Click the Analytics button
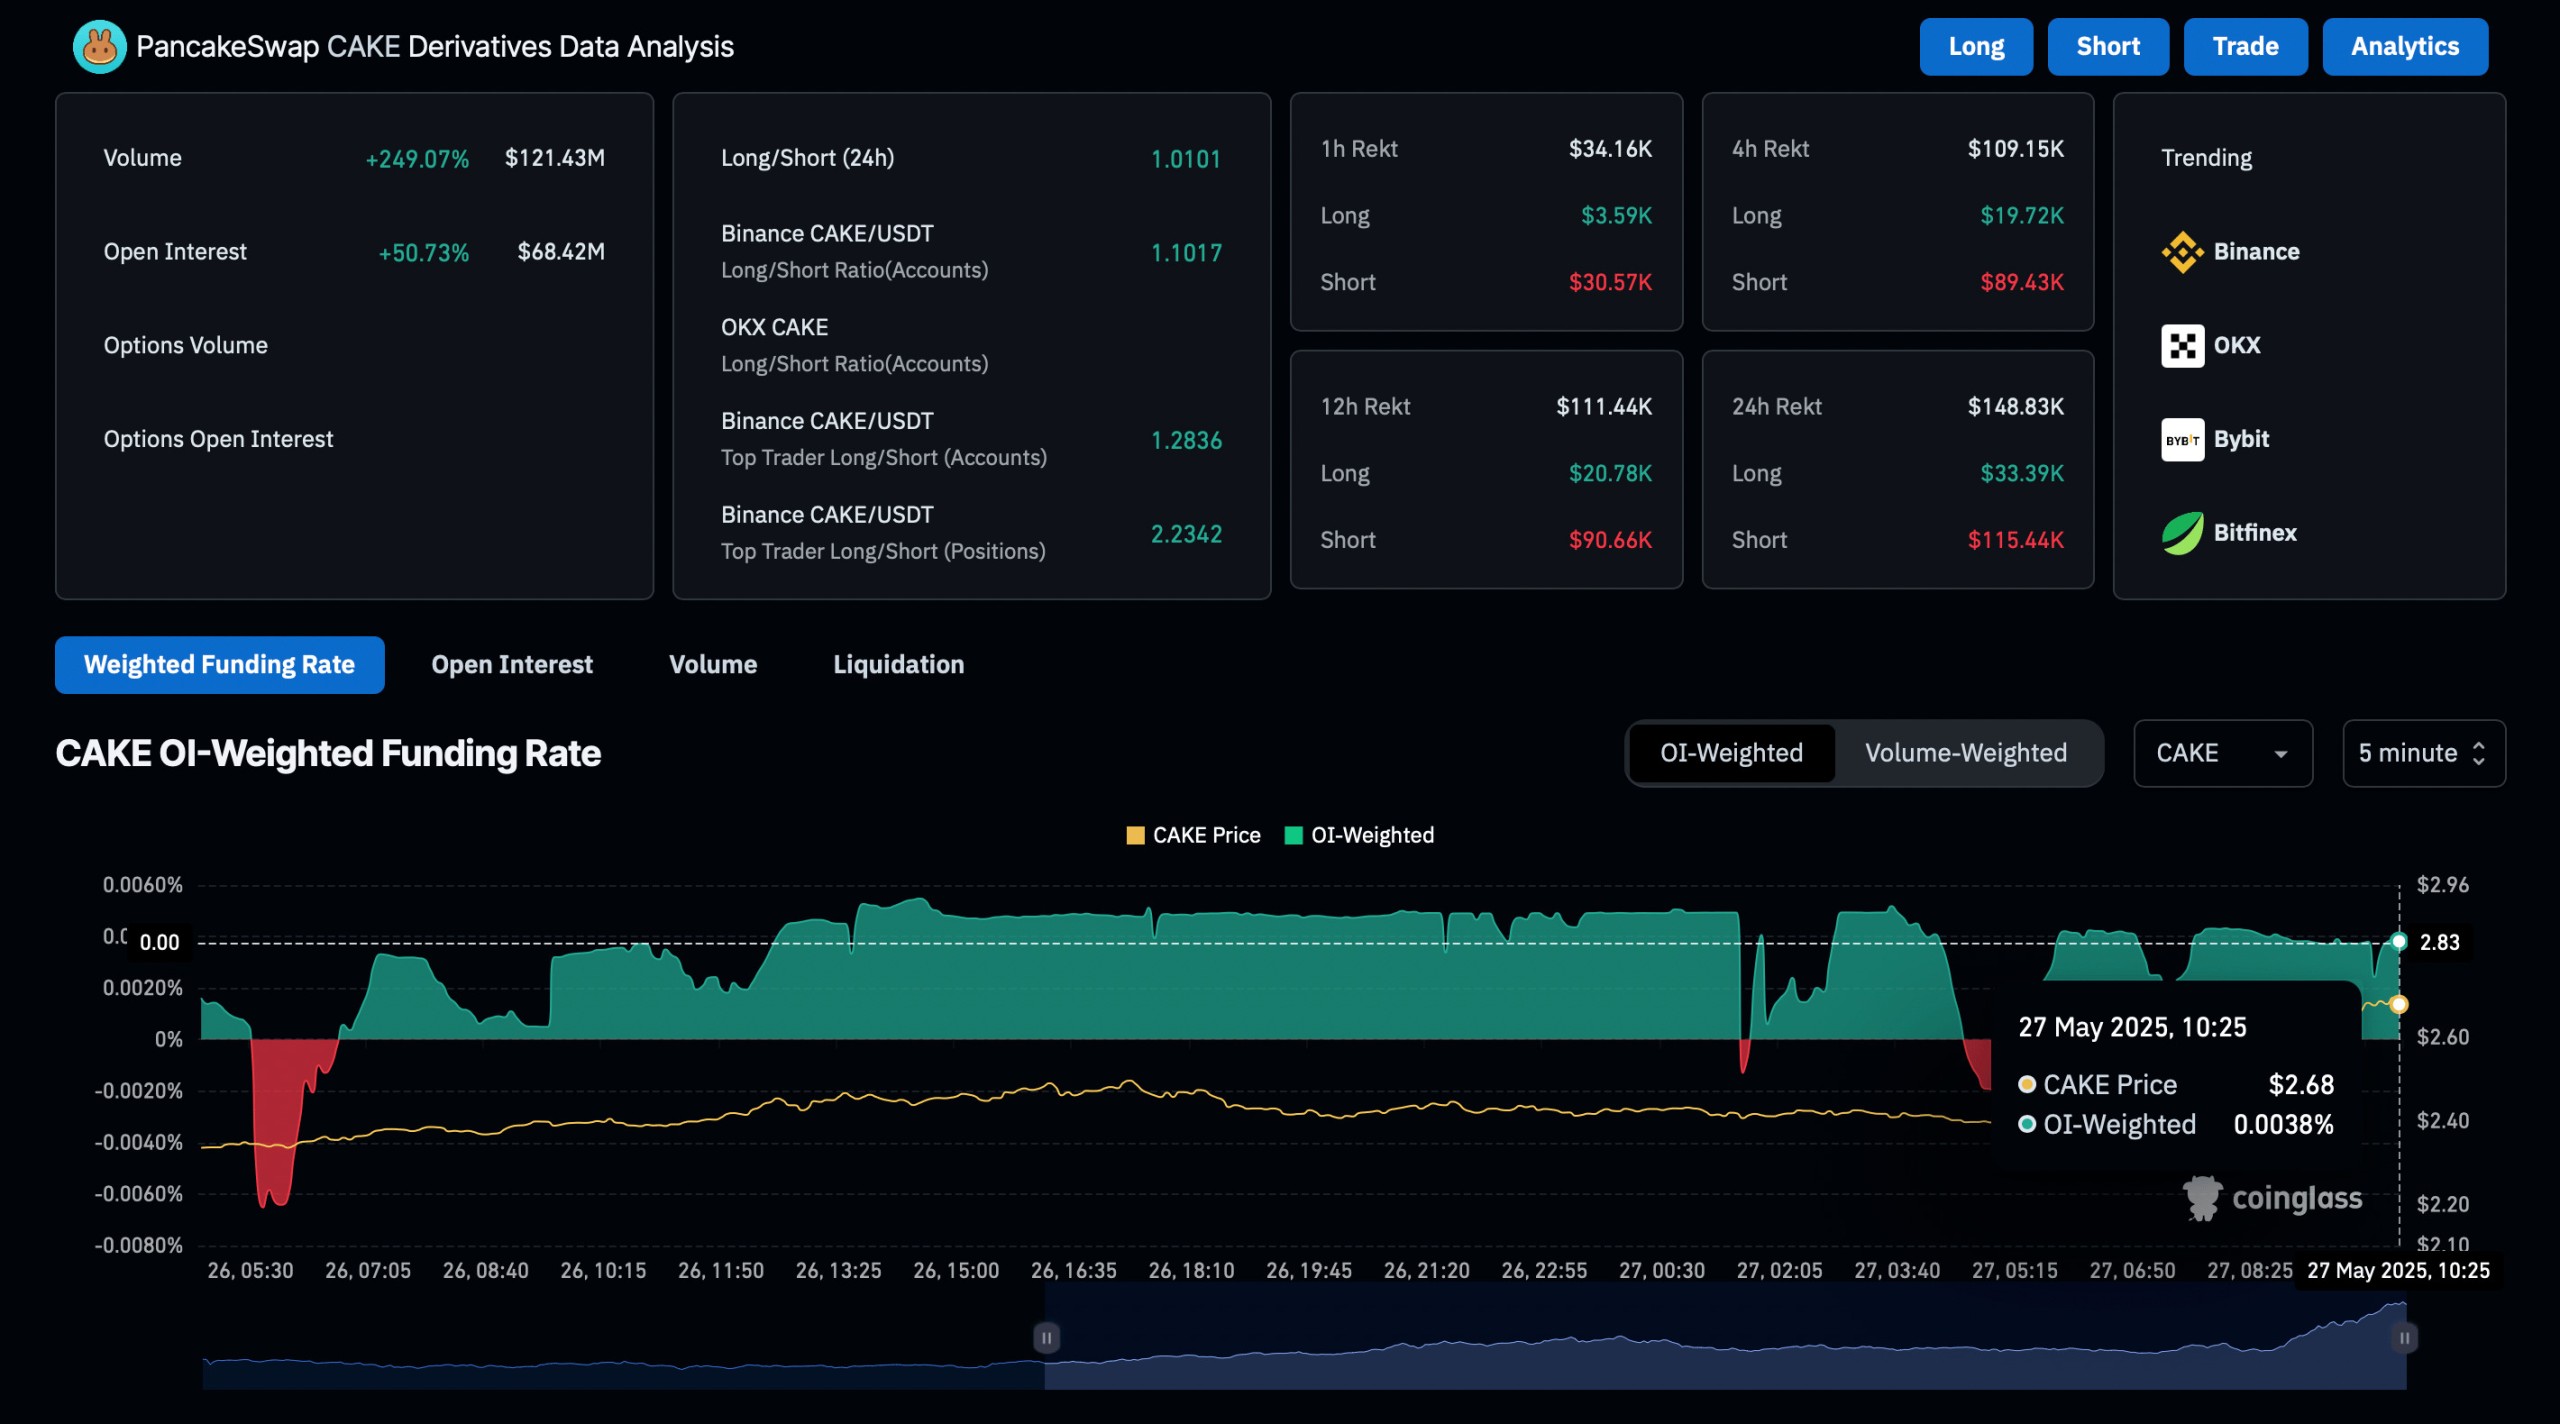Image resolution: width=2560 pixels, height=1424 pixels. click(x=2404, y=47)
